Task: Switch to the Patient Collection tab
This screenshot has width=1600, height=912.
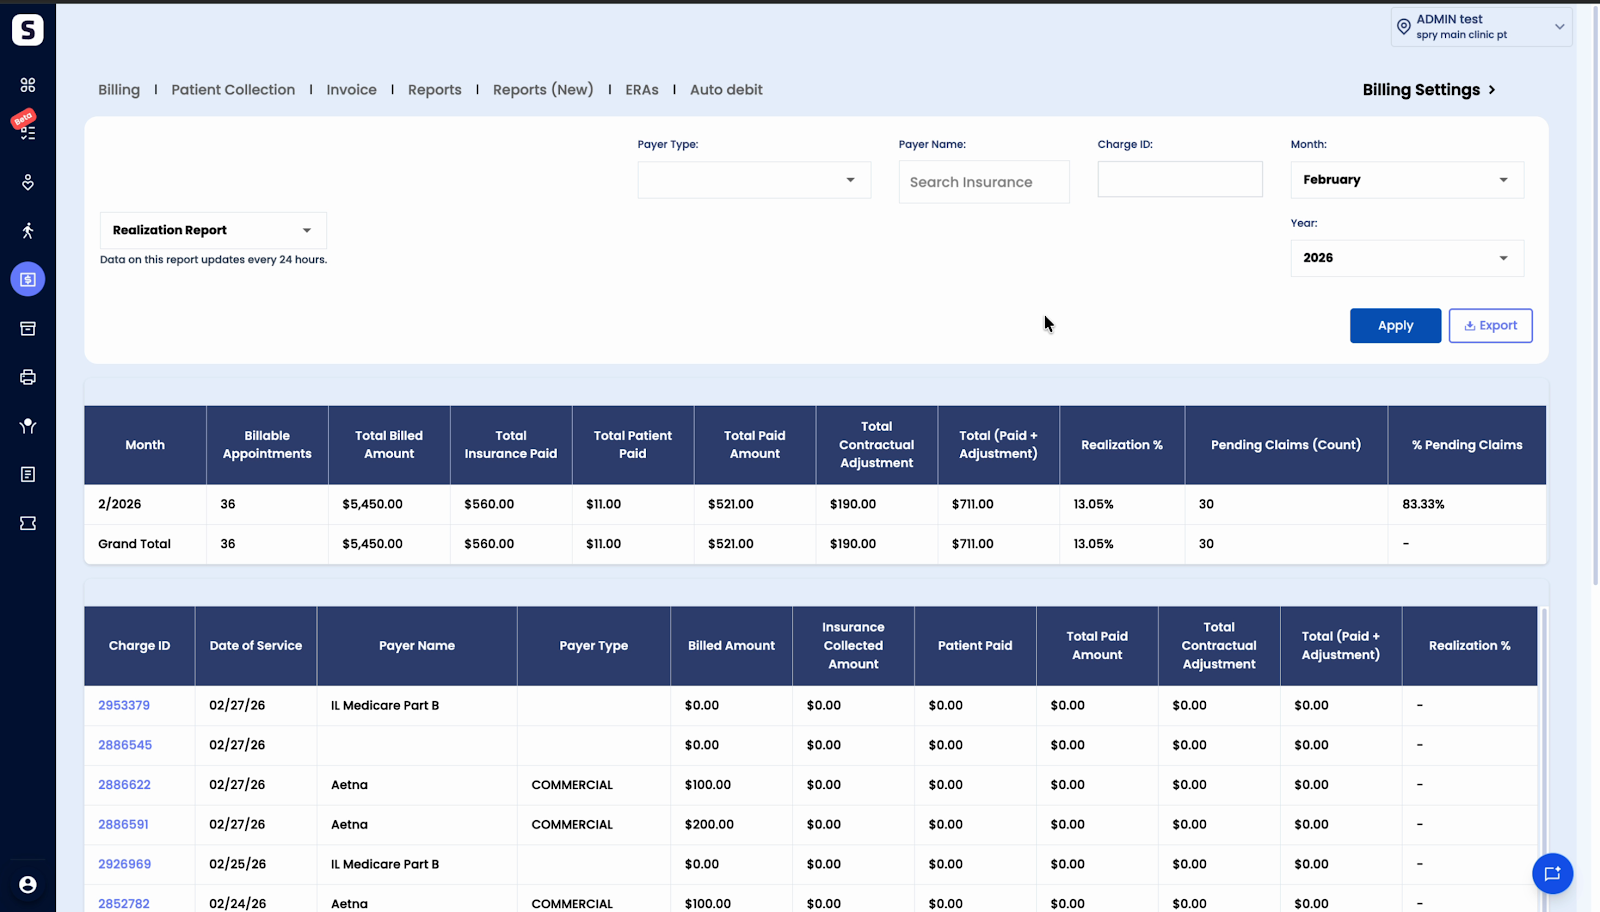Action: pyautogui.click(x=233, y=90)
